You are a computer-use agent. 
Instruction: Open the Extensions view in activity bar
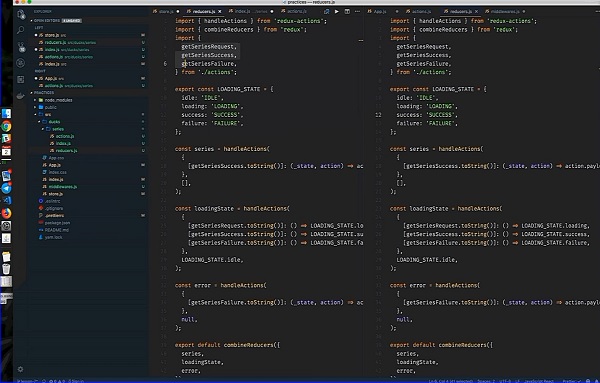[21, 79]
